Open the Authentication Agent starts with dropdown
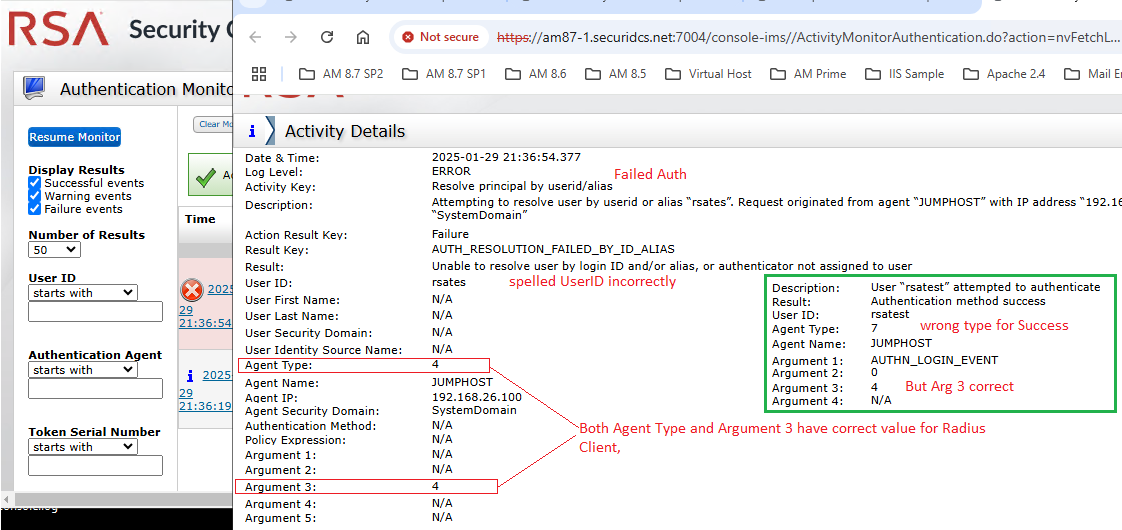The image size is (1122, 530). coord(82,370)
